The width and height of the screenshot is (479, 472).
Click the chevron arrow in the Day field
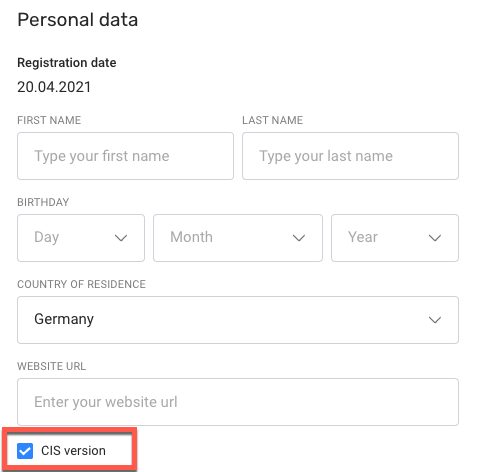tap(121, 238)
